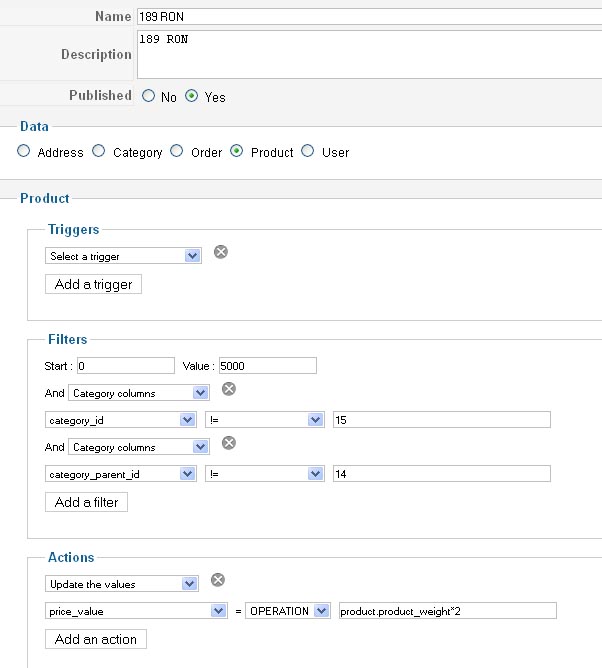
Task: Delete the first Category columns filter
Action: pyautogui.click(x=228, y=389)
